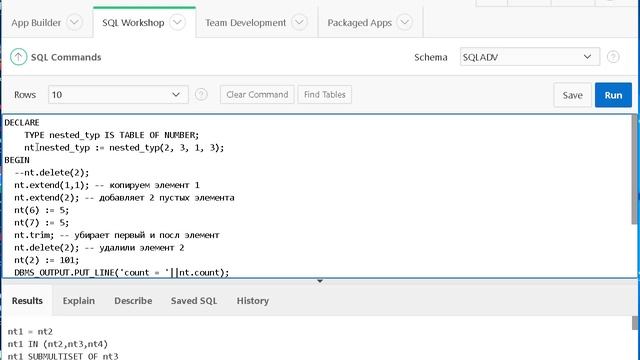Click the 'DBMS_OUTPUT.PUT_LINE' code line
640x360 pixels.
122,272
